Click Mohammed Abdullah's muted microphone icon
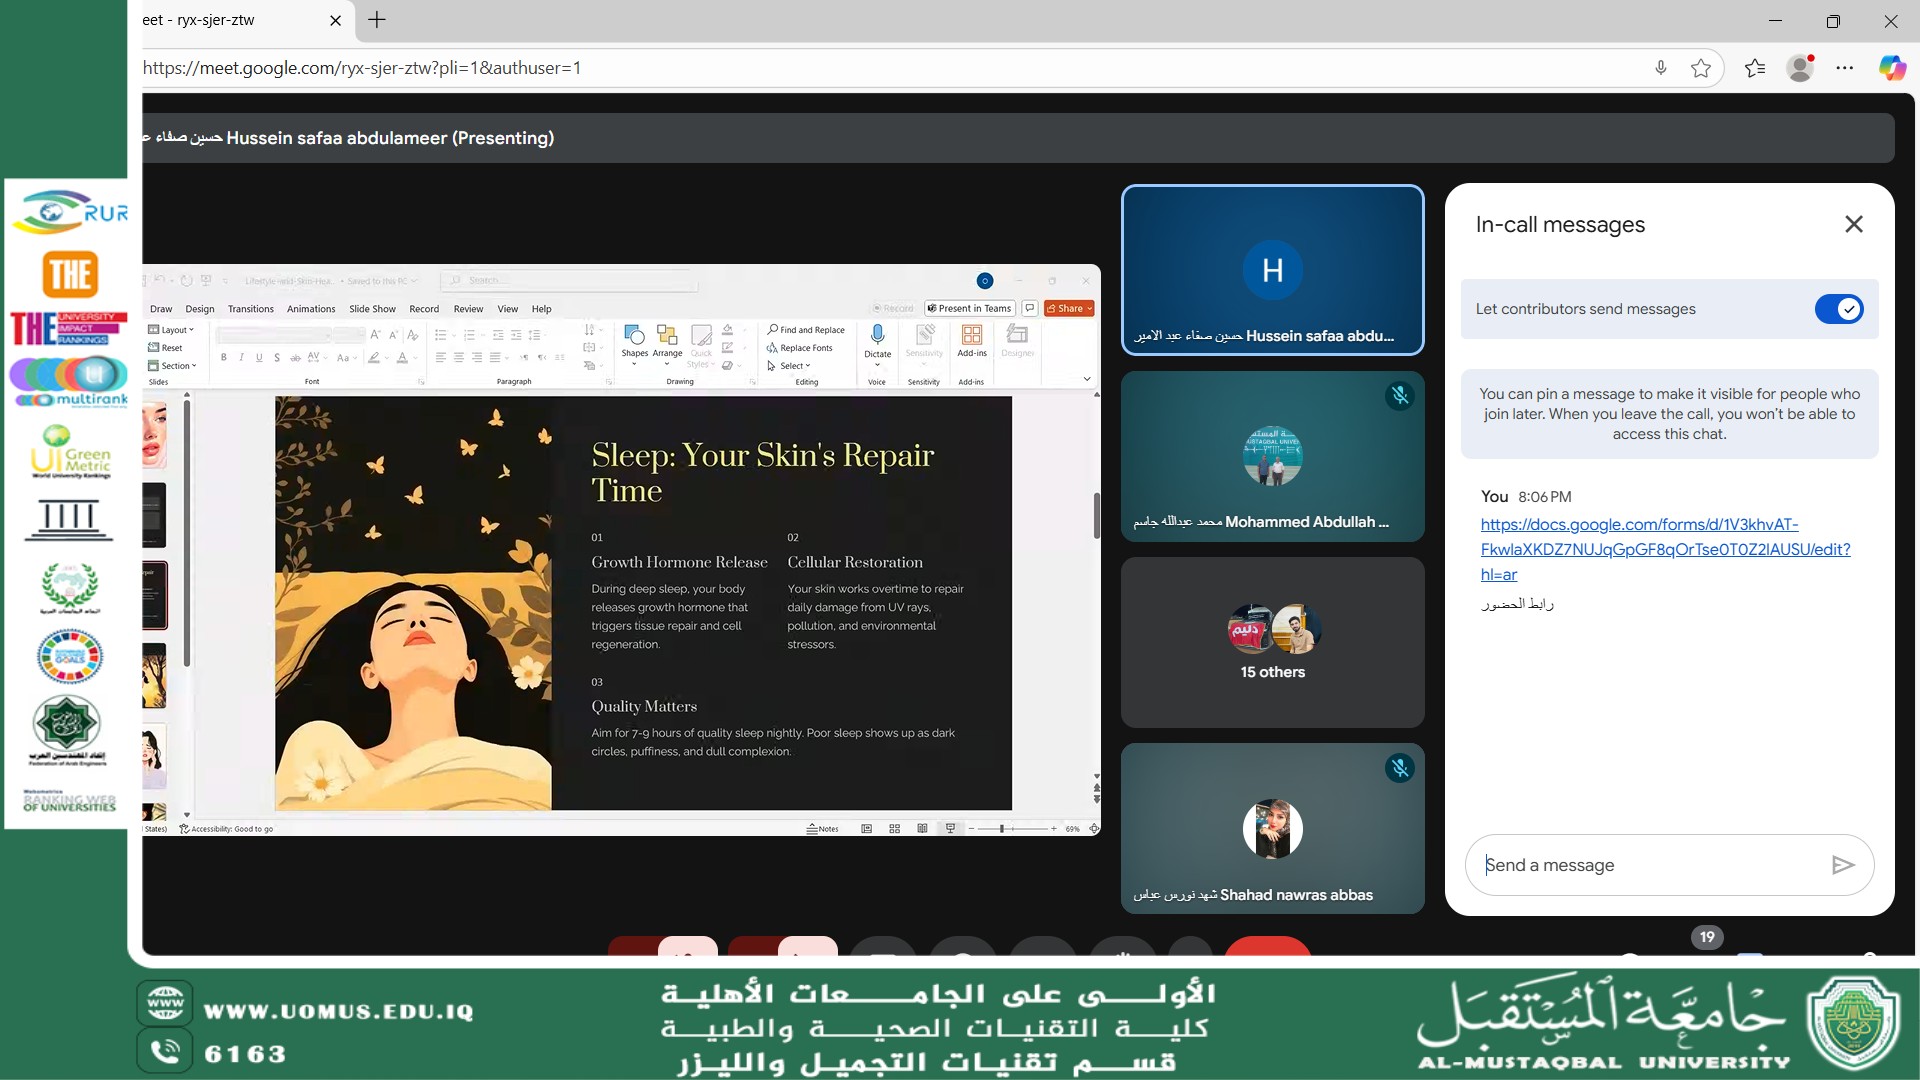1920x1080 pixels. 1399,396
